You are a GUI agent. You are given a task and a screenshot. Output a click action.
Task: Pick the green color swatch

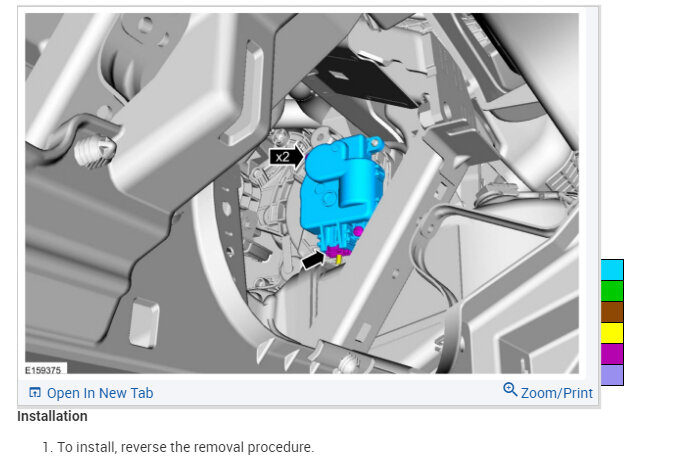tap(612, 291)
